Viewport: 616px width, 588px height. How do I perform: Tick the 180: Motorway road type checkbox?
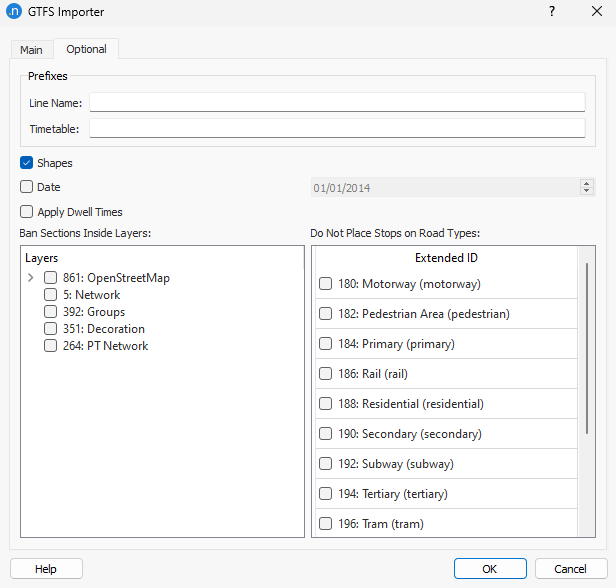[x=326, y=284]
